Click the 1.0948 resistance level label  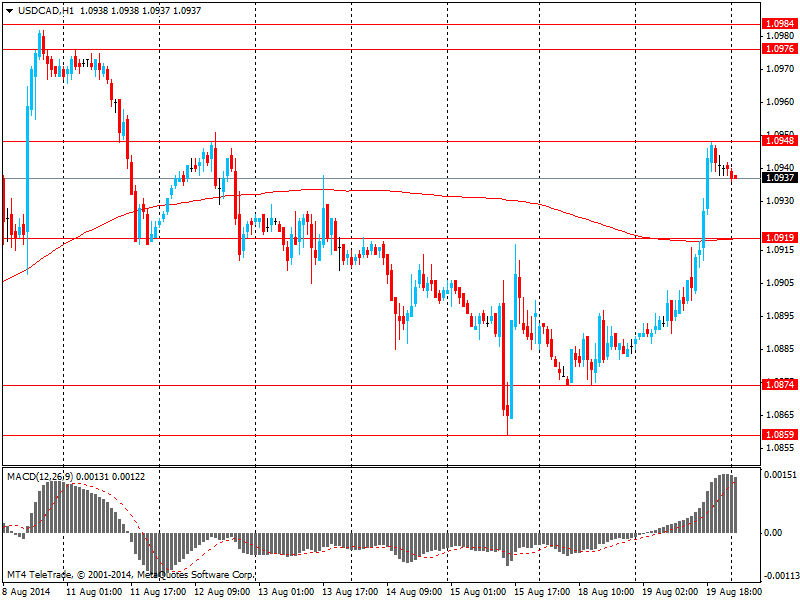[778, 141]
